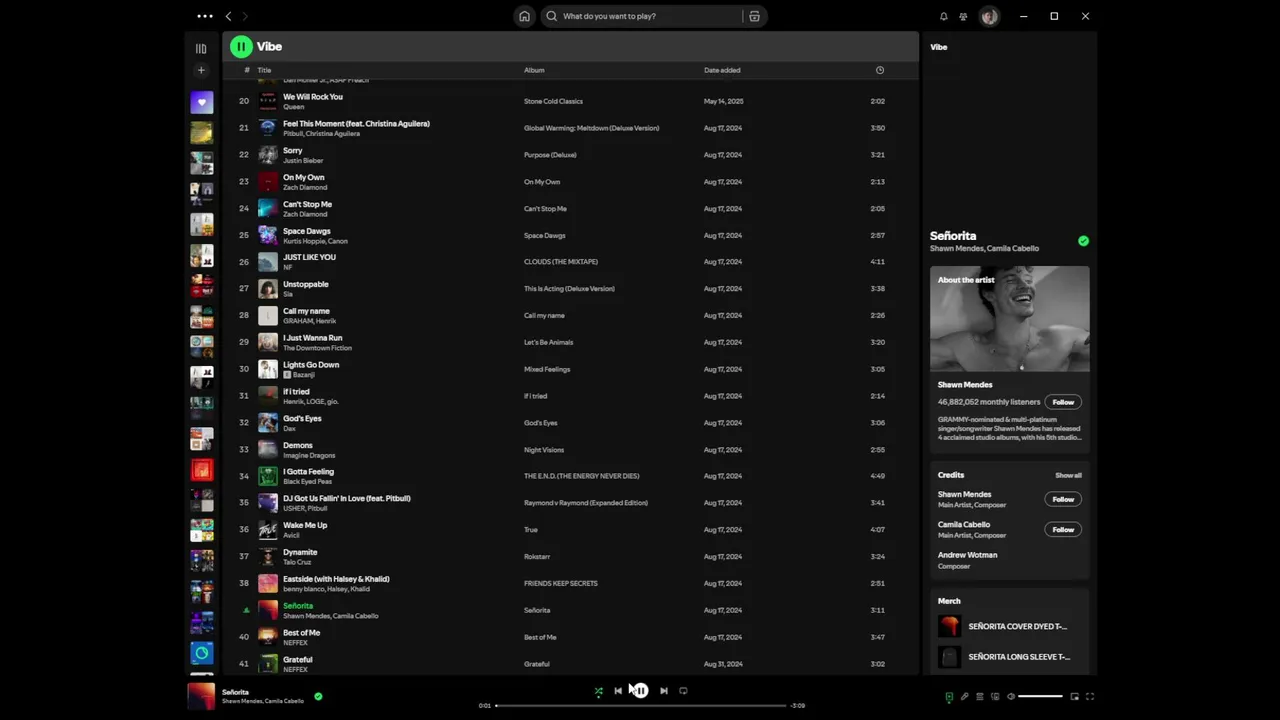
Task: Sort by the # column header
Action: pyautogui.click(x=247, y=70)
